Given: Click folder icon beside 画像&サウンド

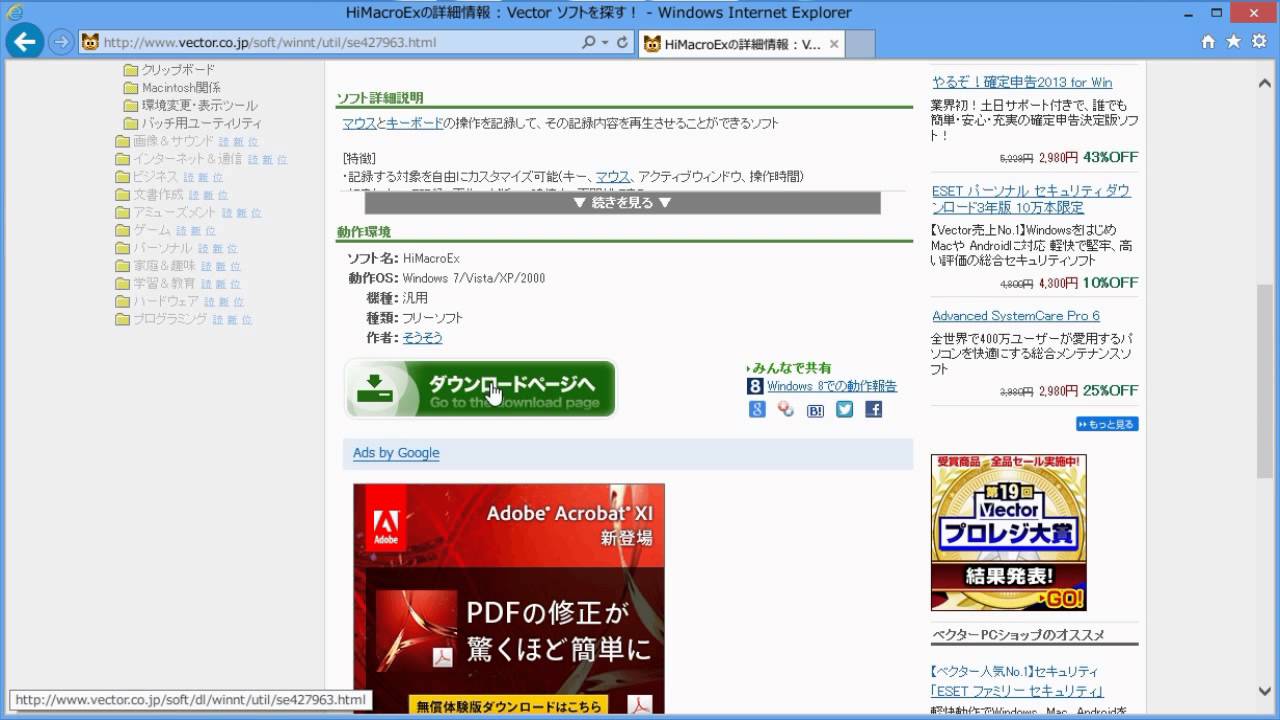Looking at the screenshot, I should point(122,141).
